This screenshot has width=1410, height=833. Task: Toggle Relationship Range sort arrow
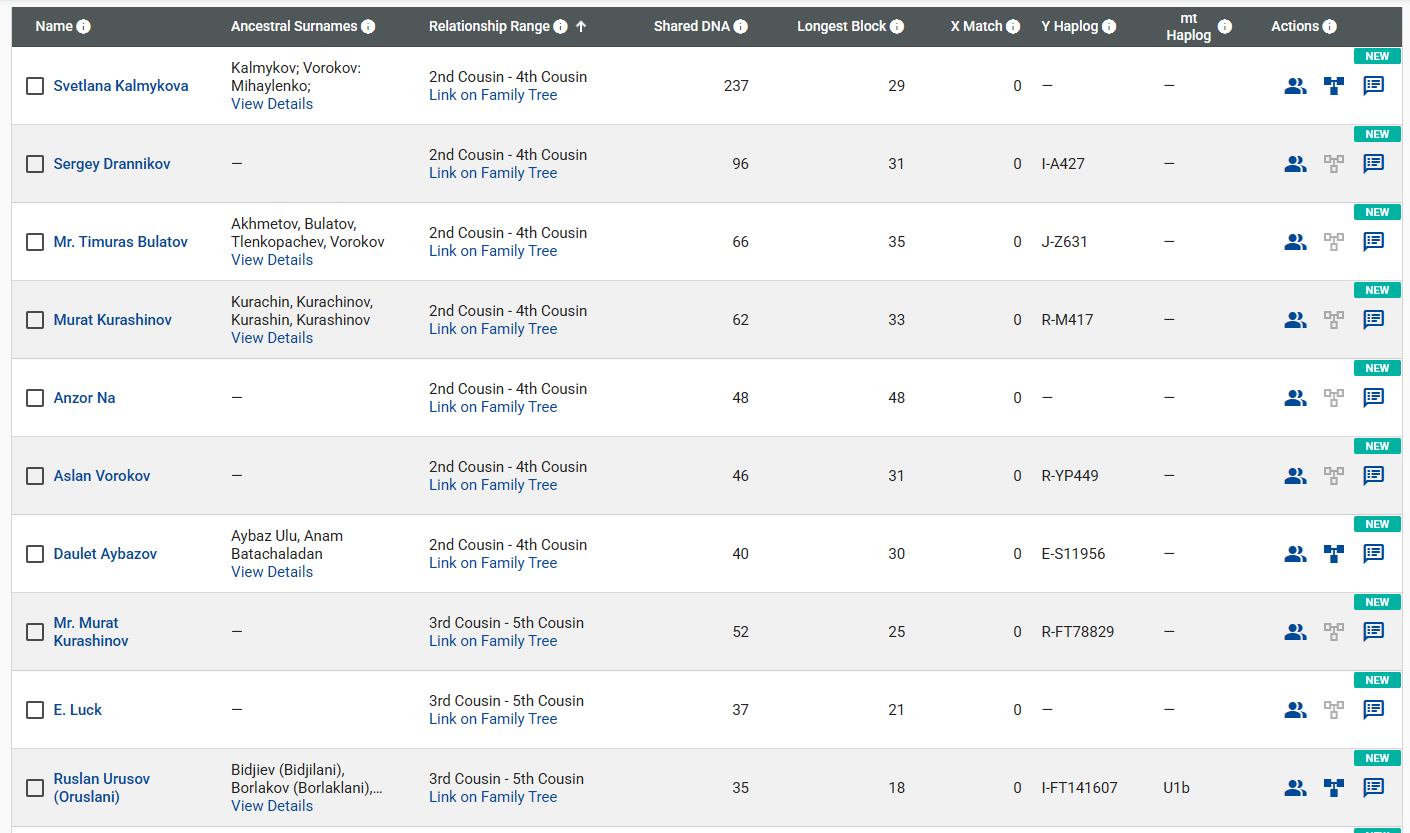(581, 27)
